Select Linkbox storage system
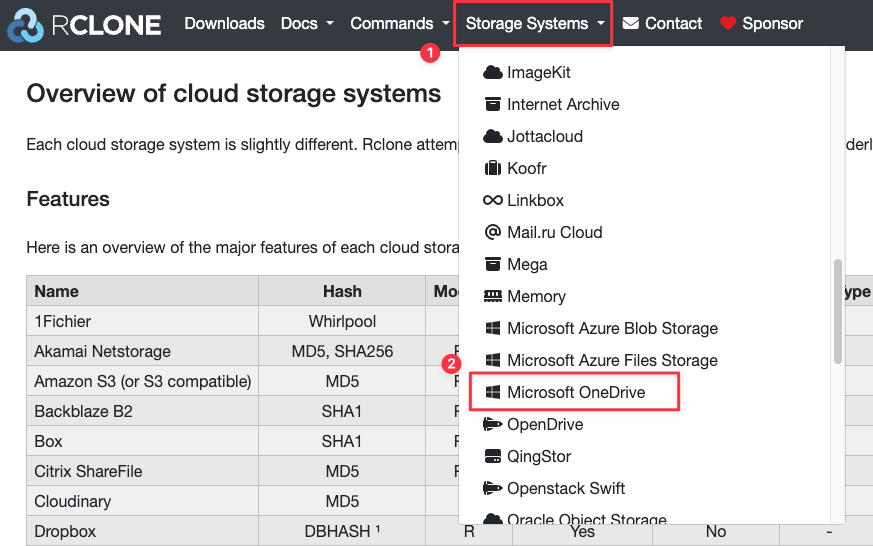 [535, 200]
